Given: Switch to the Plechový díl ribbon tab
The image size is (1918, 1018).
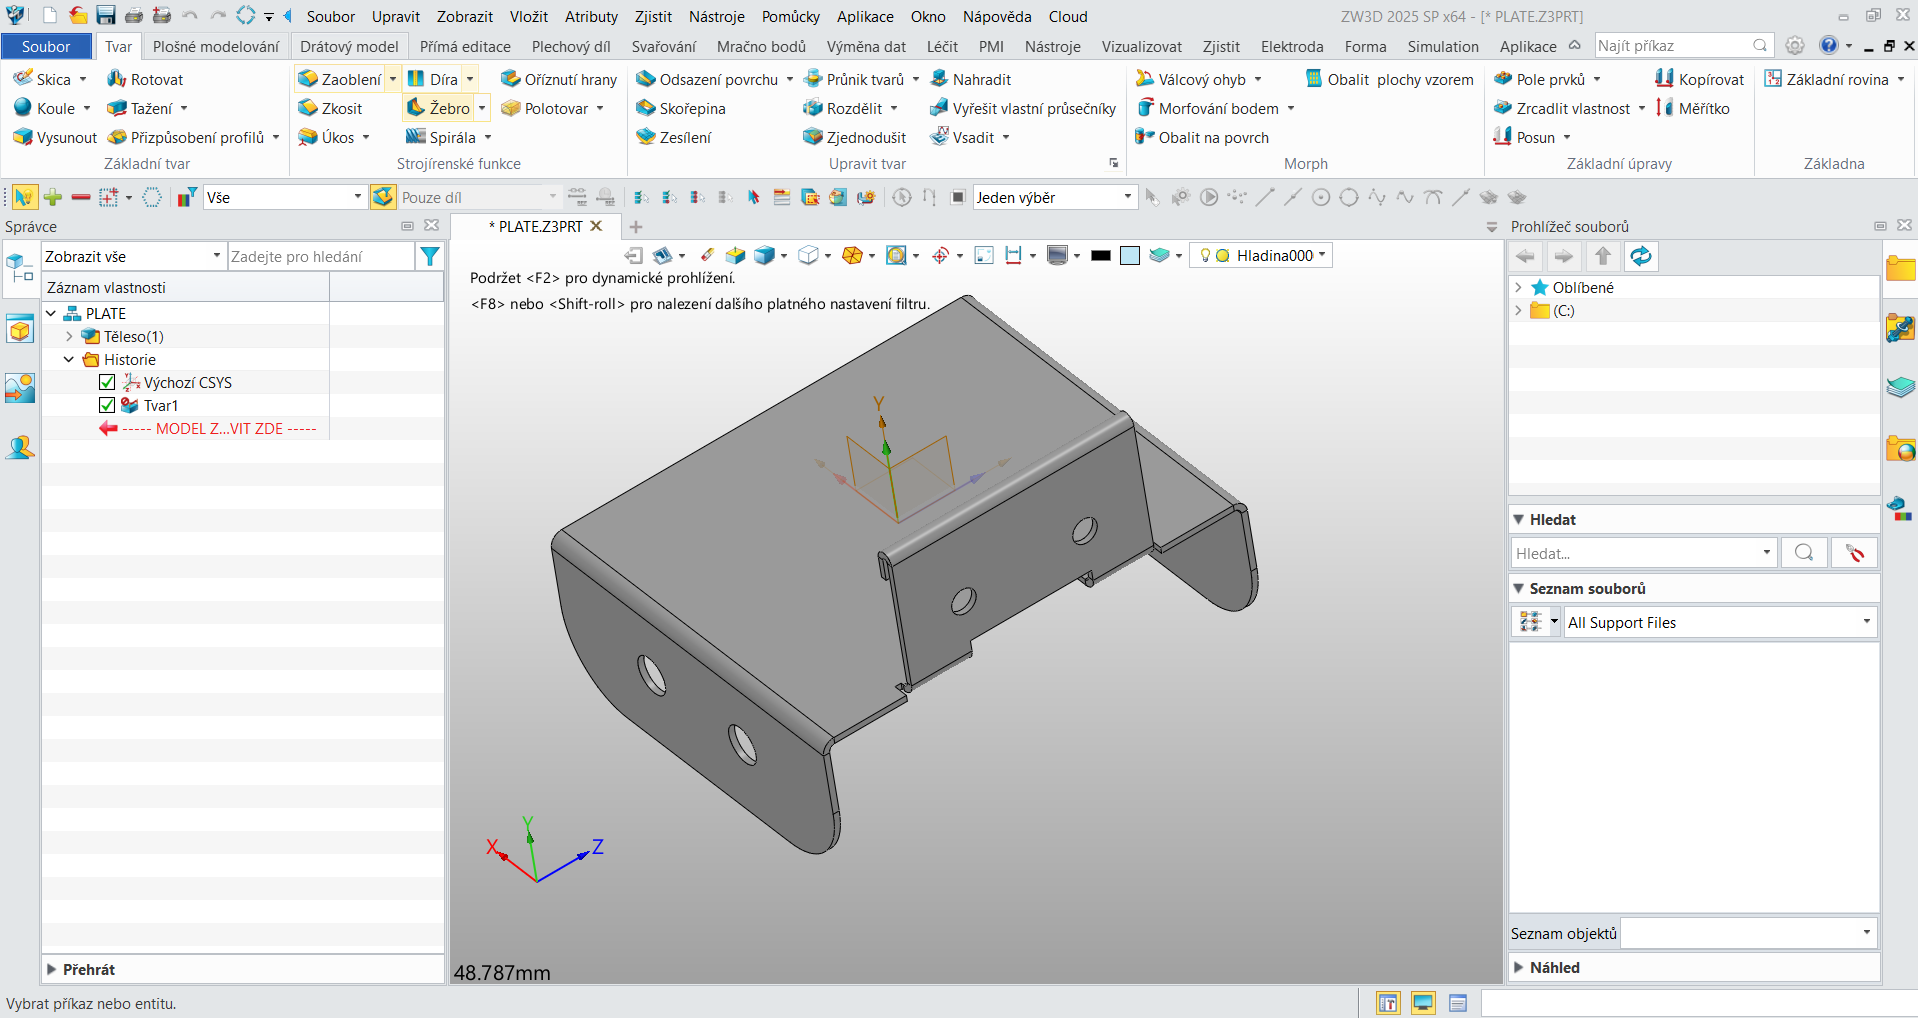Looking at the screenshot, I should click(571, 46).
